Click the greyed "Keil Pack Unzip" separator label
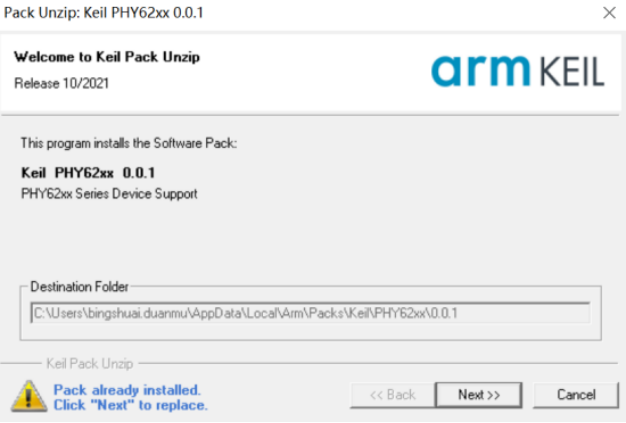Viewport: 626px width, 423px height. (x=90, y=364)
